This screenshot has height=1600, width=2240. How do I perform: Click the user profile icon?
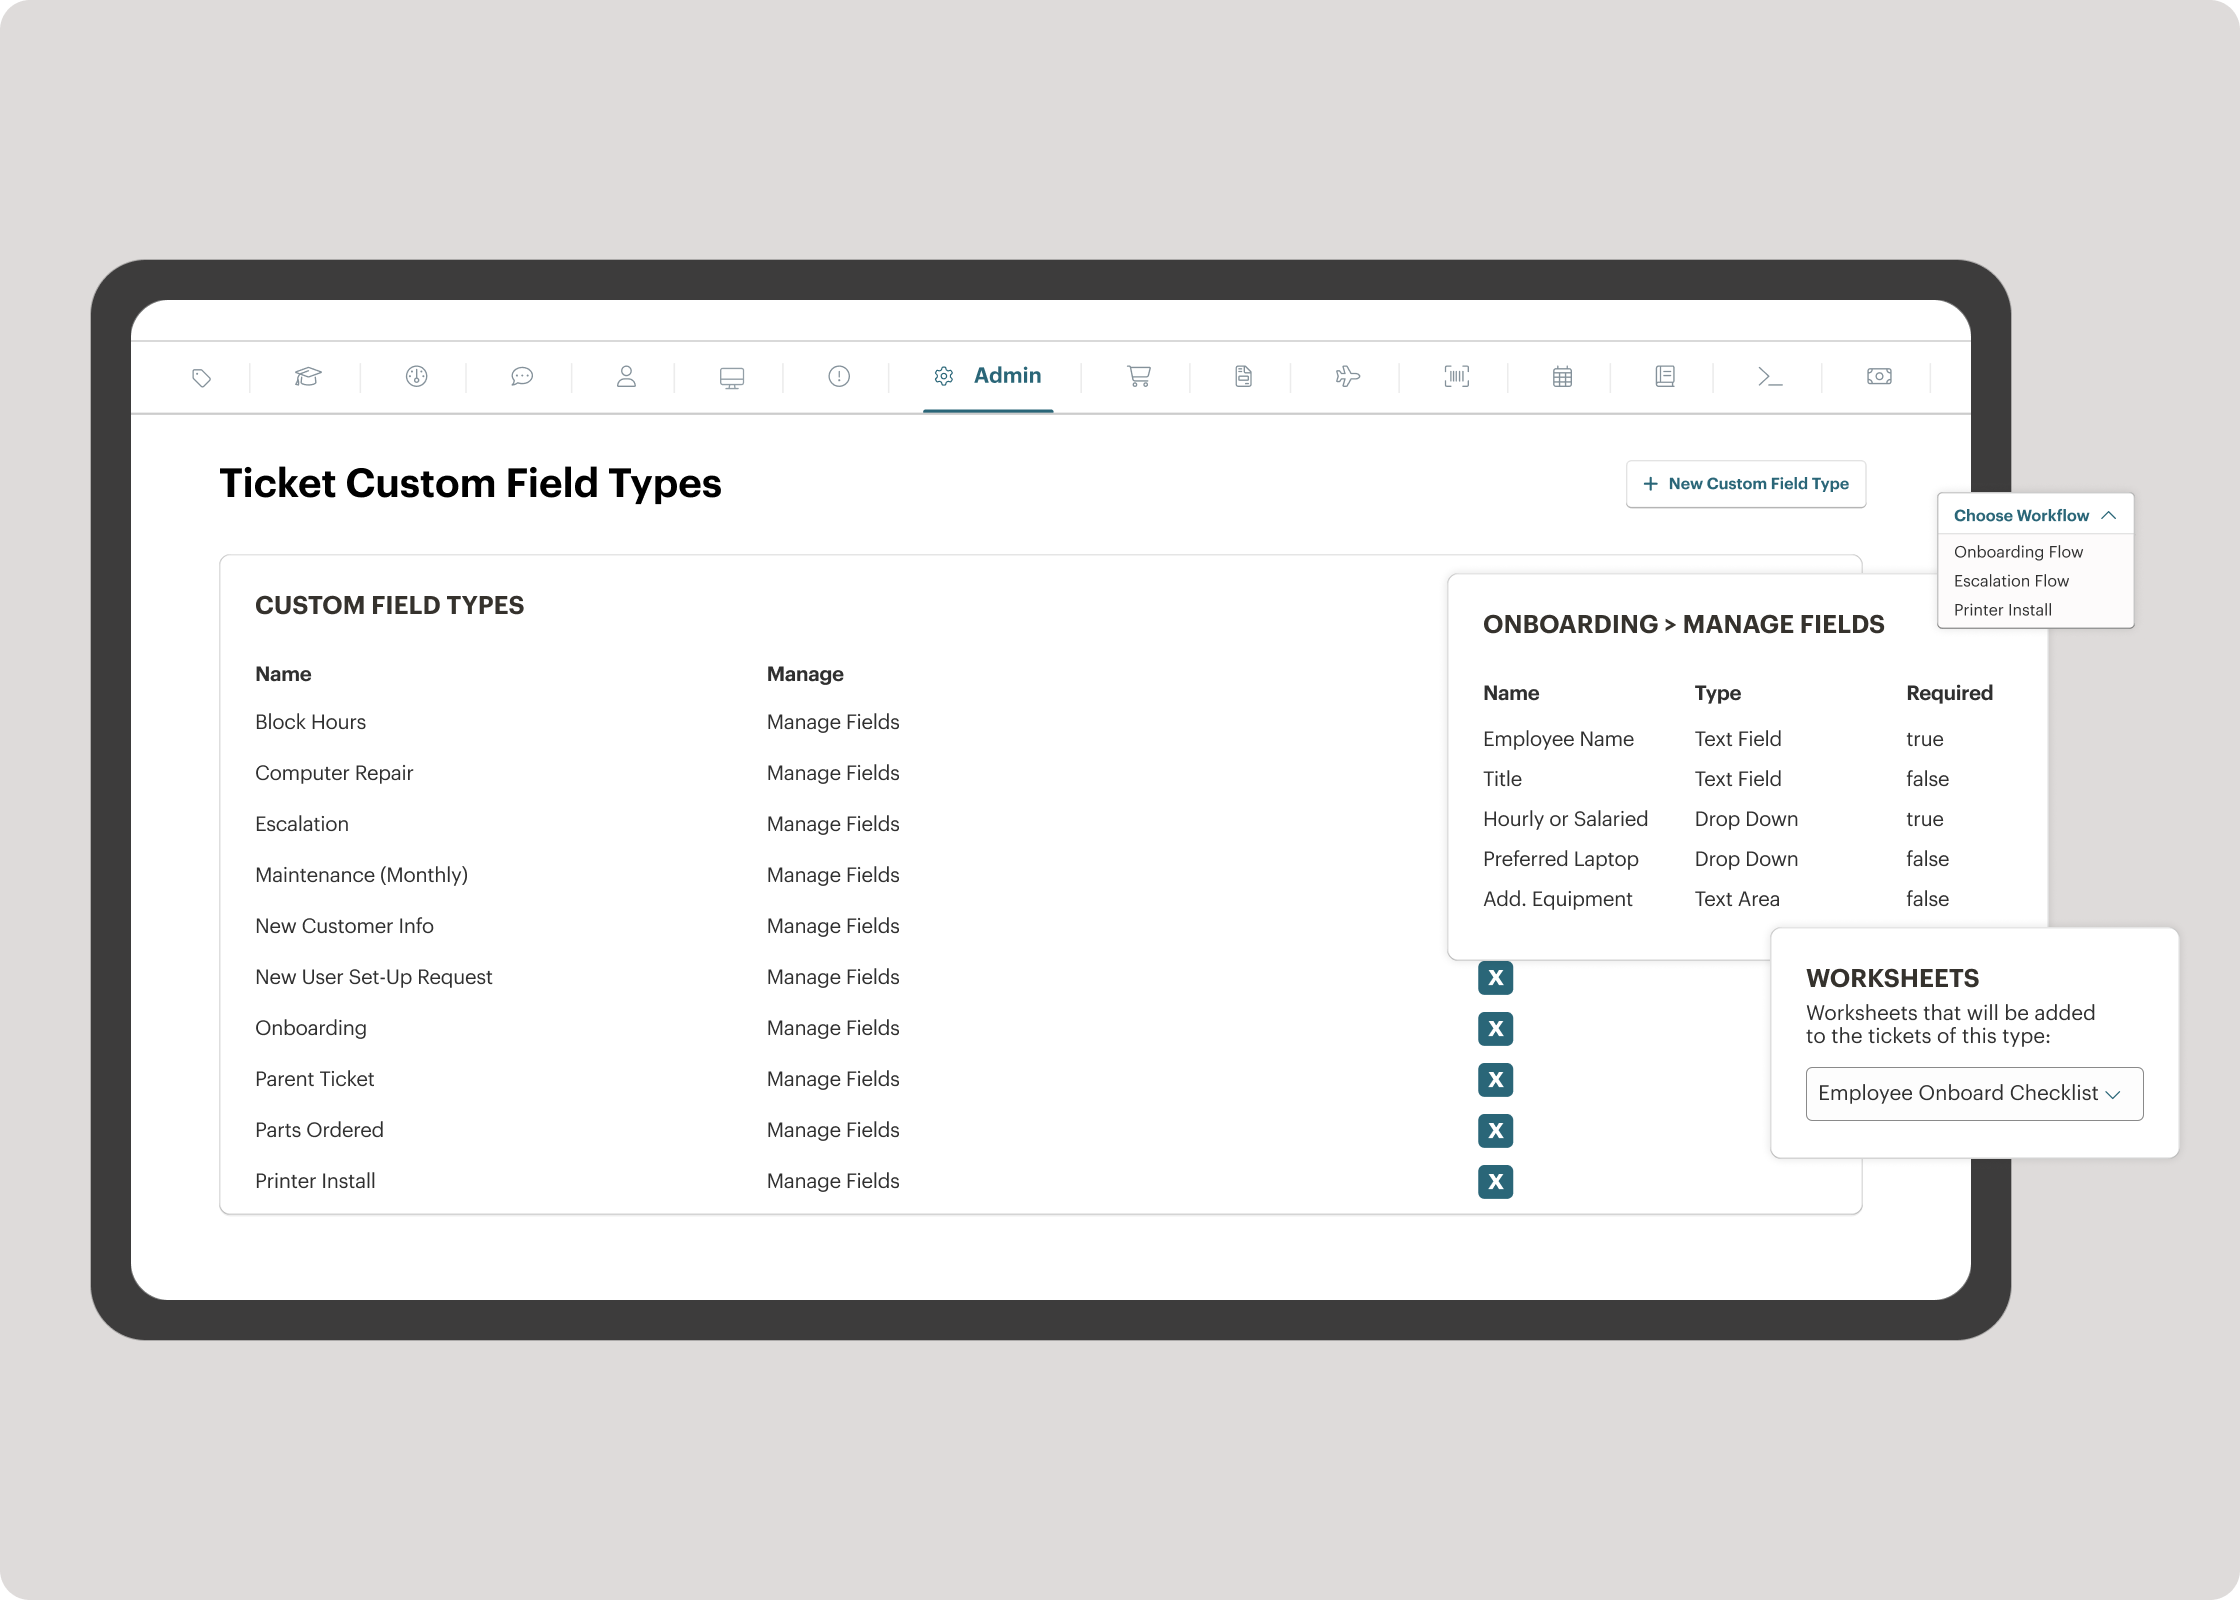click(x=626, y=376)
